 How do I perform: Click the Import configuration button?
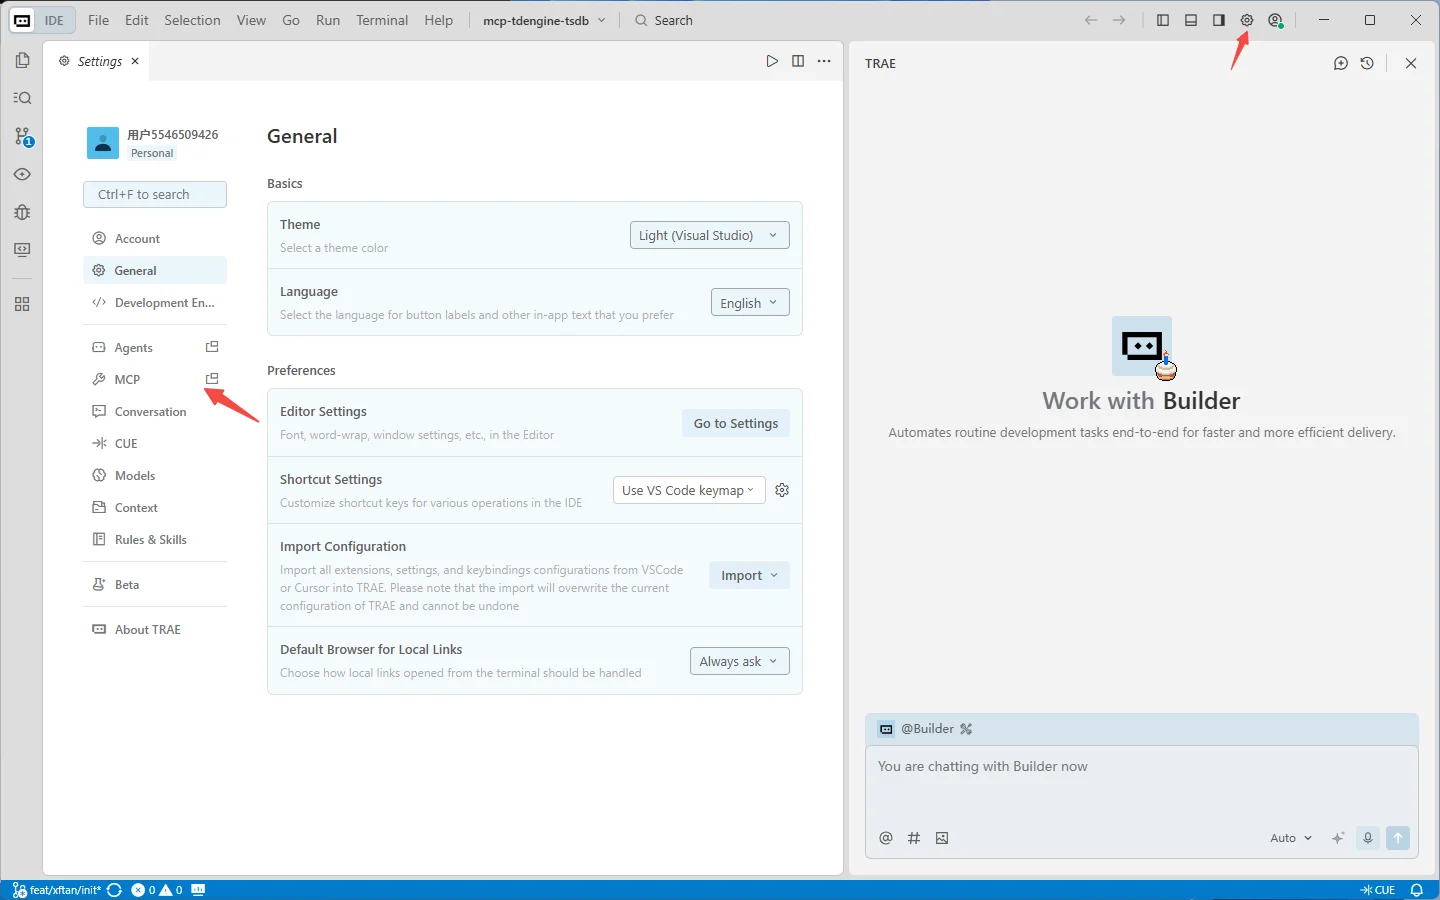click(749, 575)
